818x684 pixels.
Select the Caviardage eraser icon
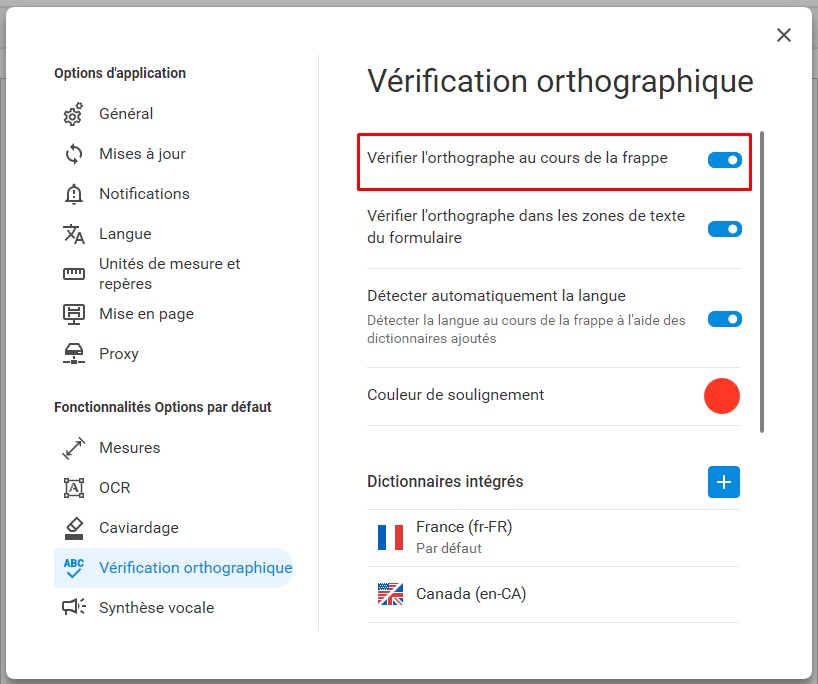point(74,528)
